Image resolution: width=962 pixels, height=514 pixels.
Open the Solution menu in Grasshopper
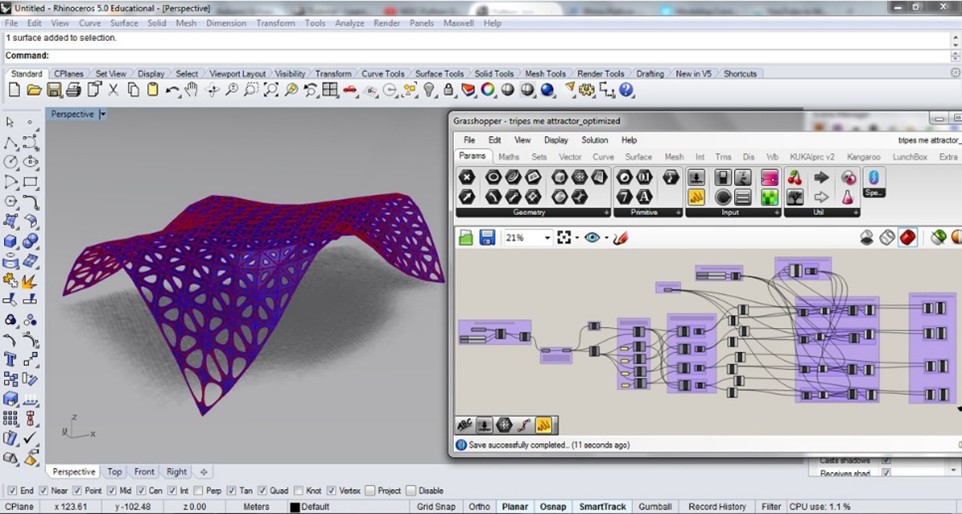tap(594, 140)
